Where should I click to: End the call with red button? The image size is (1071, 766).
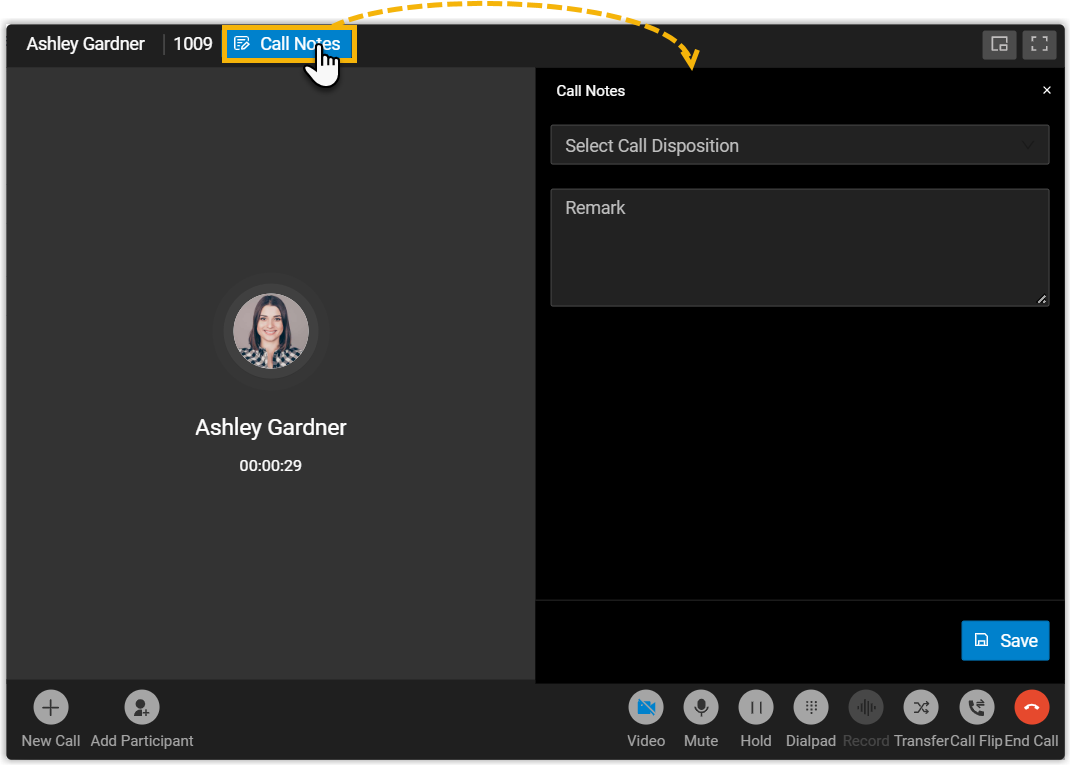(x=1032, y=708)
